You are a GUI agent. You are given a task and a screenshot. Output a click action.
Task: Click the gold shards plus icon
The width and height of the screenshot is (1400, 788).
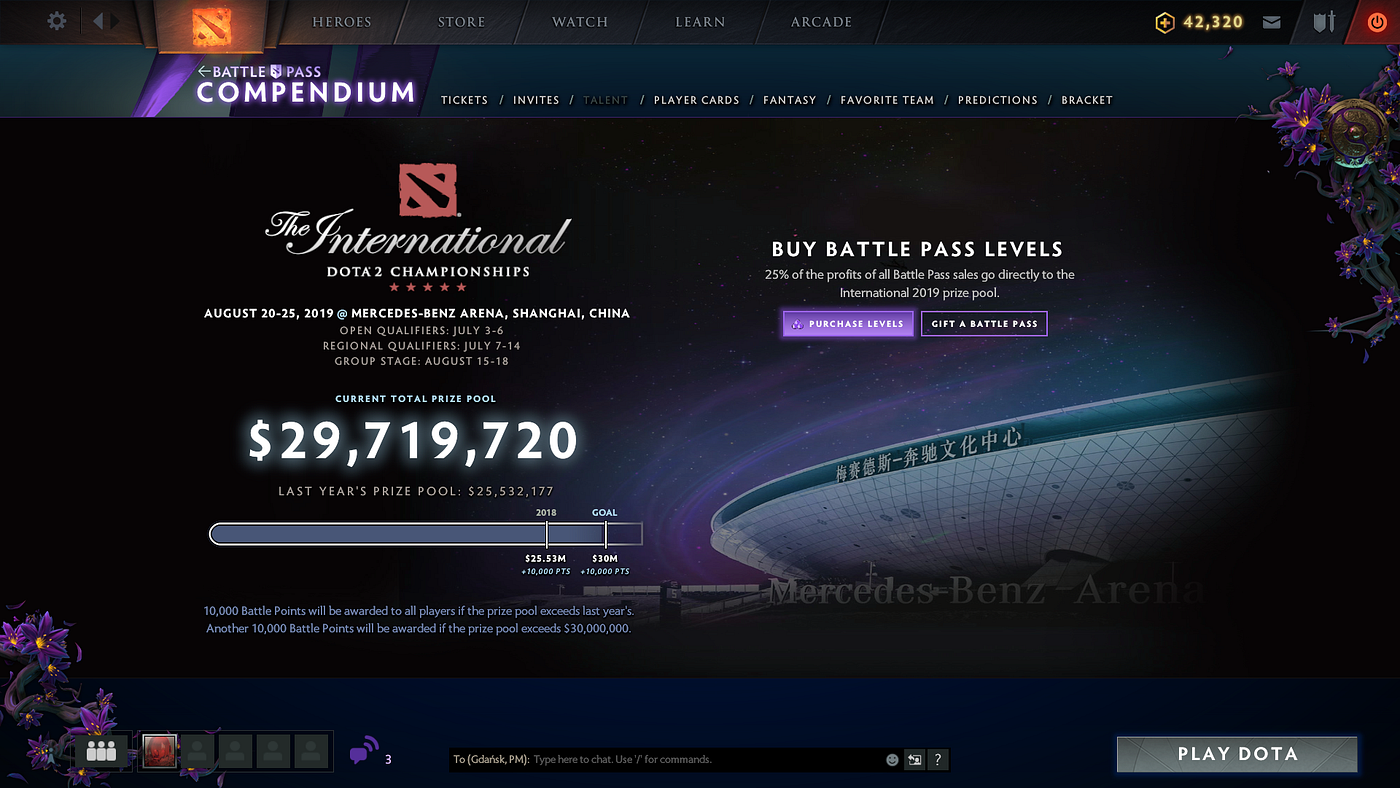pyautogui.click(x=1165, y=22)
